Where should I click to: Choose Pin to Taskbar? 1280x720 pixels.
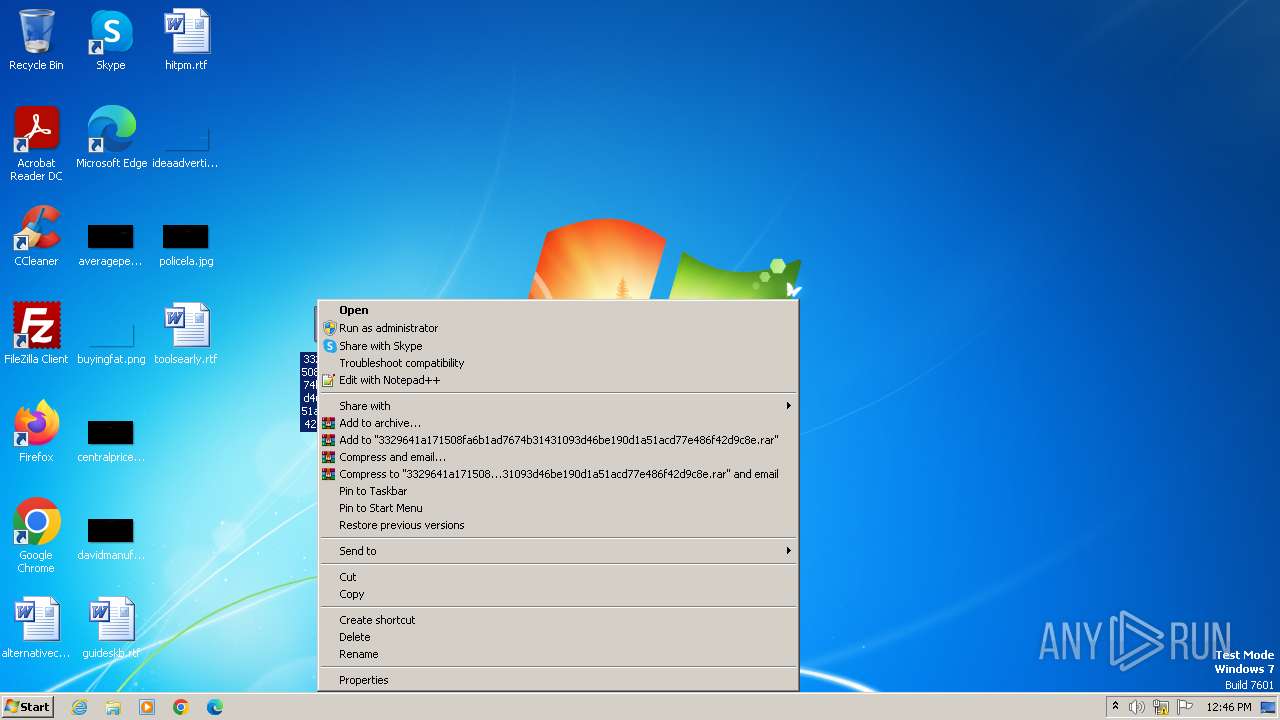(x=558, y=491)
